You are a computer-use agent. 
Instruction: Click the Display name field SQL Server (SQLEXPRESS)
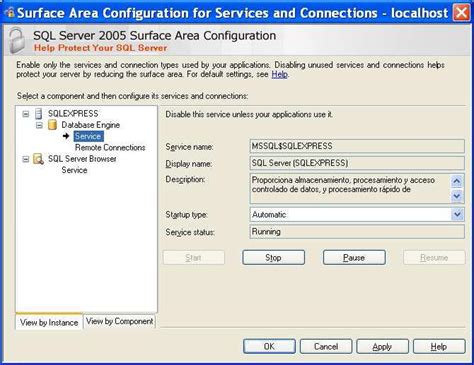[x=357, y=163]
